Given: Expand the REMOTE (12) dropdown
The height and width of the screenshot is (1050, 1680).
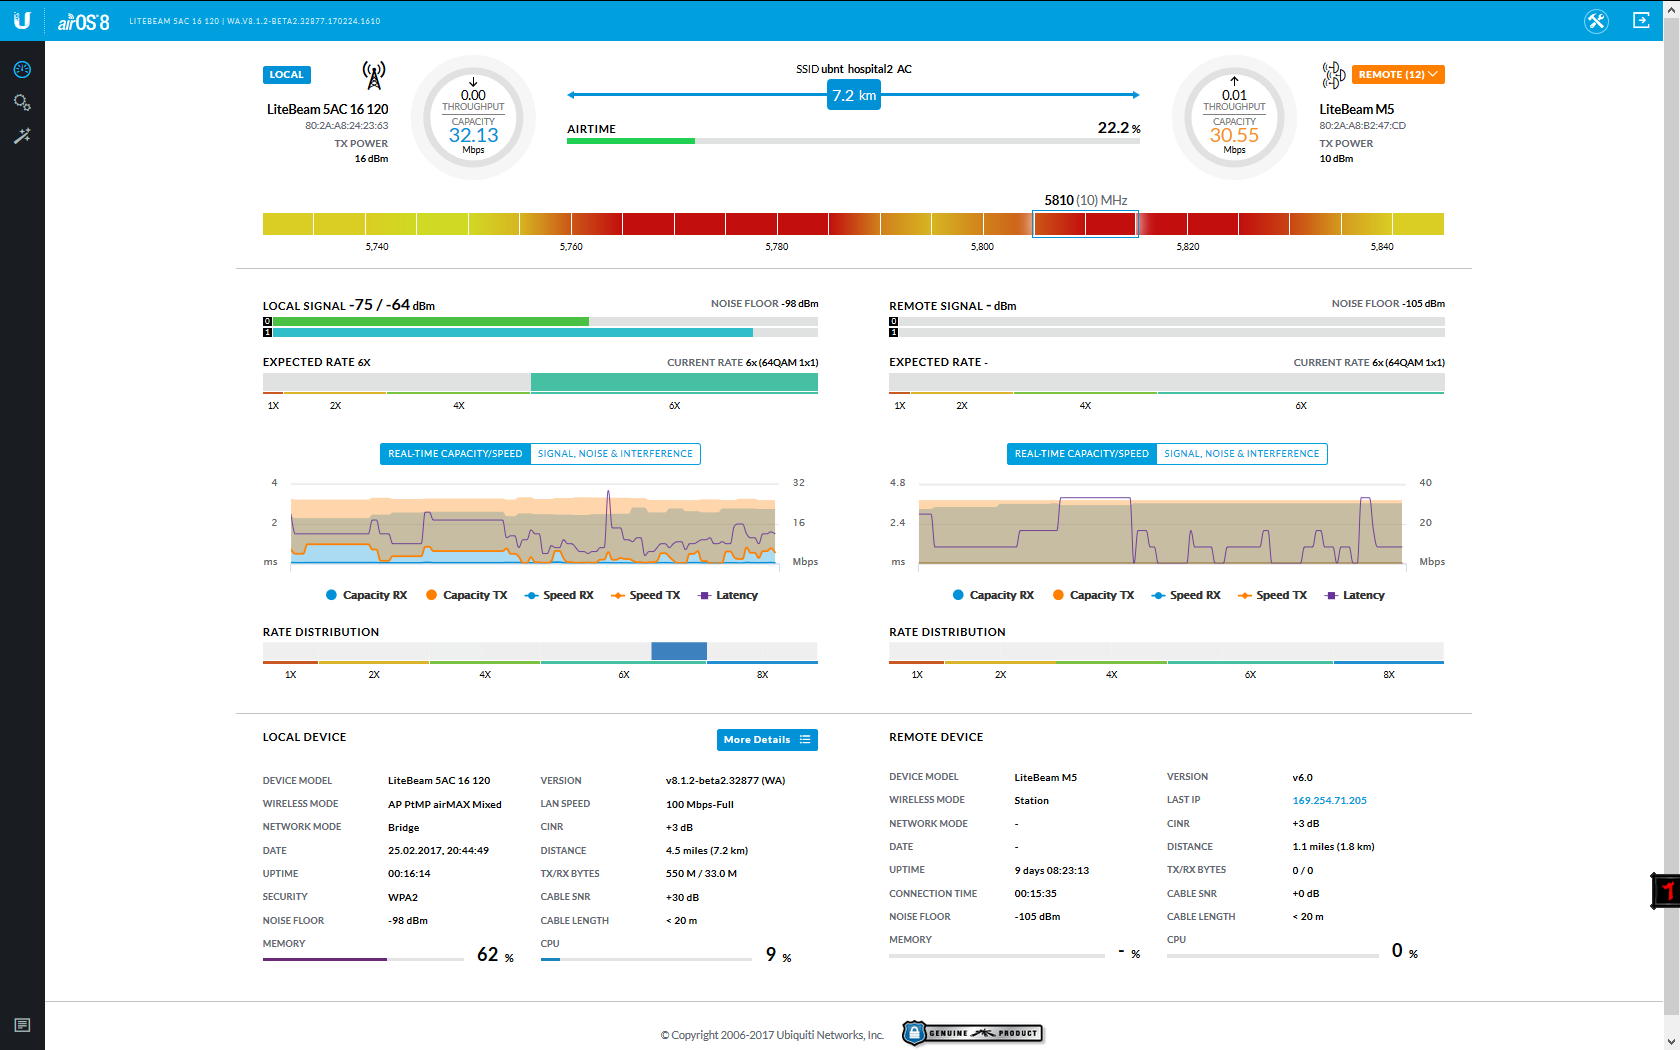Looking at the screenshot, I should click(1398, 75).
